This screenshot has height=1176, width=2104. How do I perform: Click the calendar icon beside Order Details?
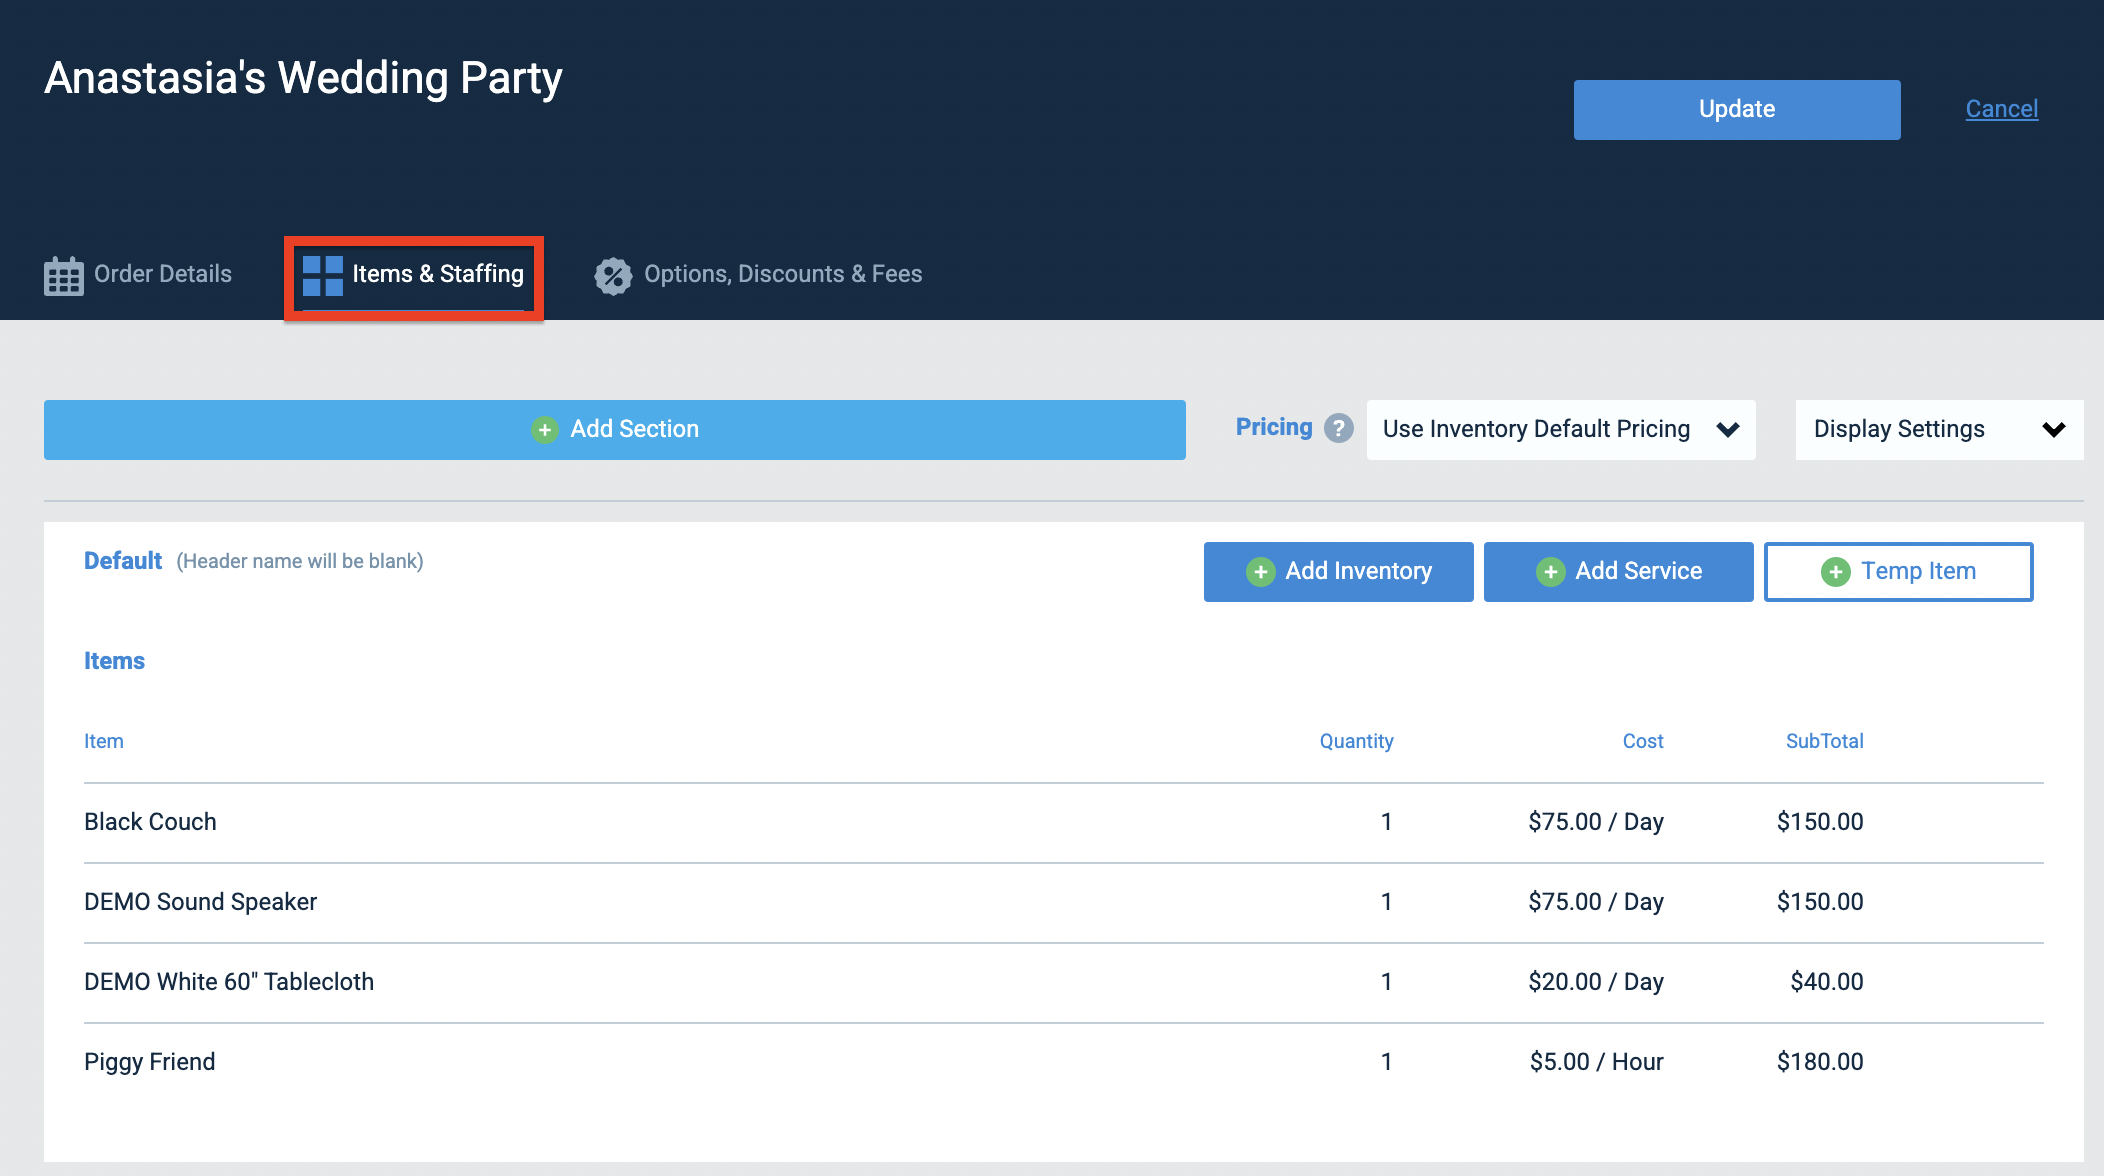click(64, 275)
